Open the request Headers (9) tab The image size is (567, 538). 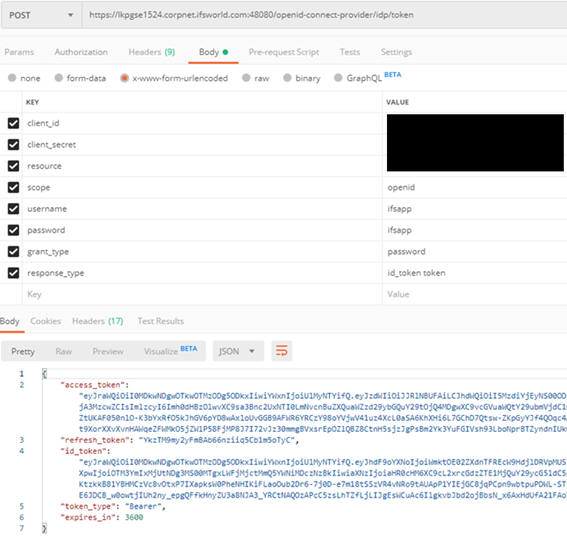[152, 52]
